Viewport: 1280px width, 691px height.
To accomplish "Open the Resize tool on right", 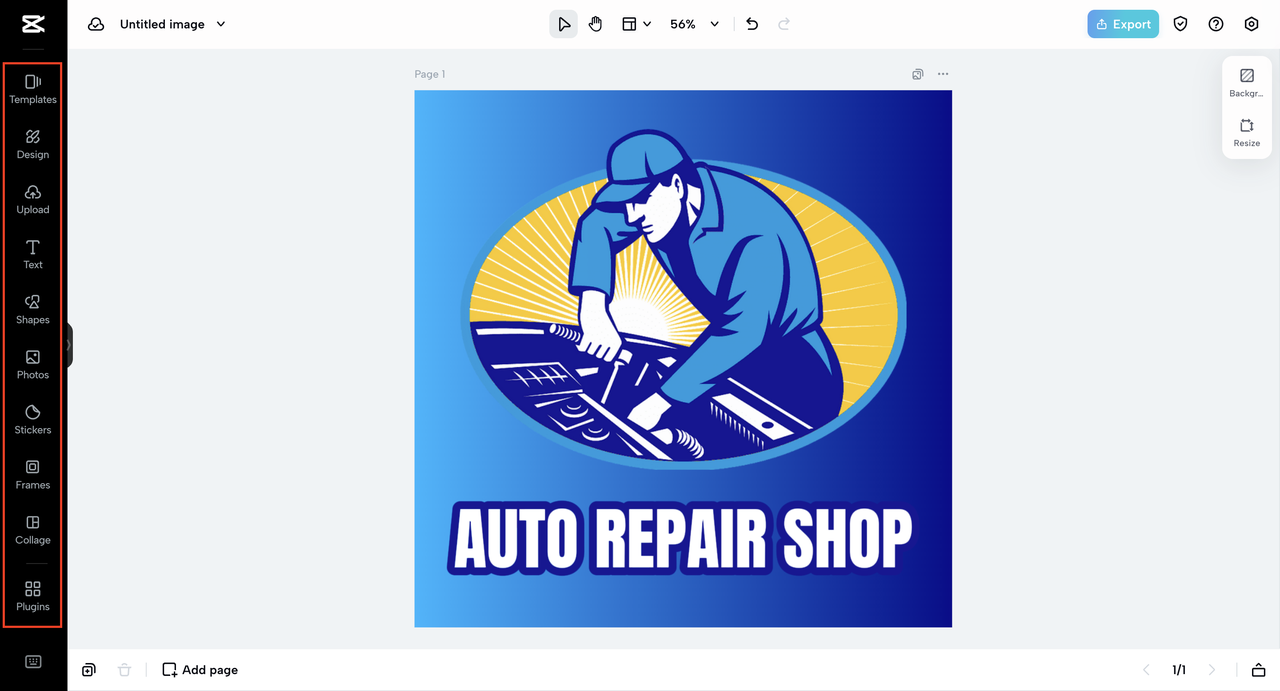I will (1247, 133).
